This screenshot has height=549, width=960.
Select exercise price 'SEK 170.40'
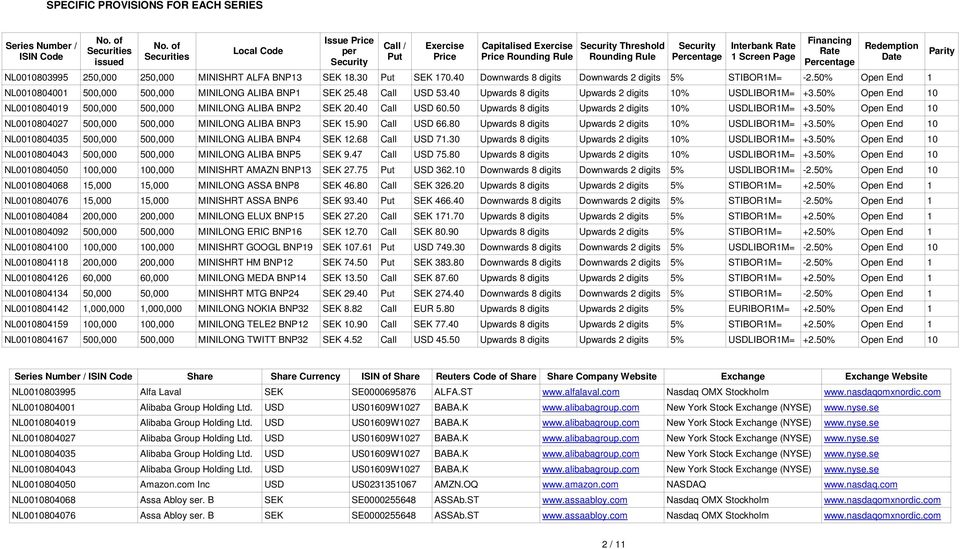[438, 78]
